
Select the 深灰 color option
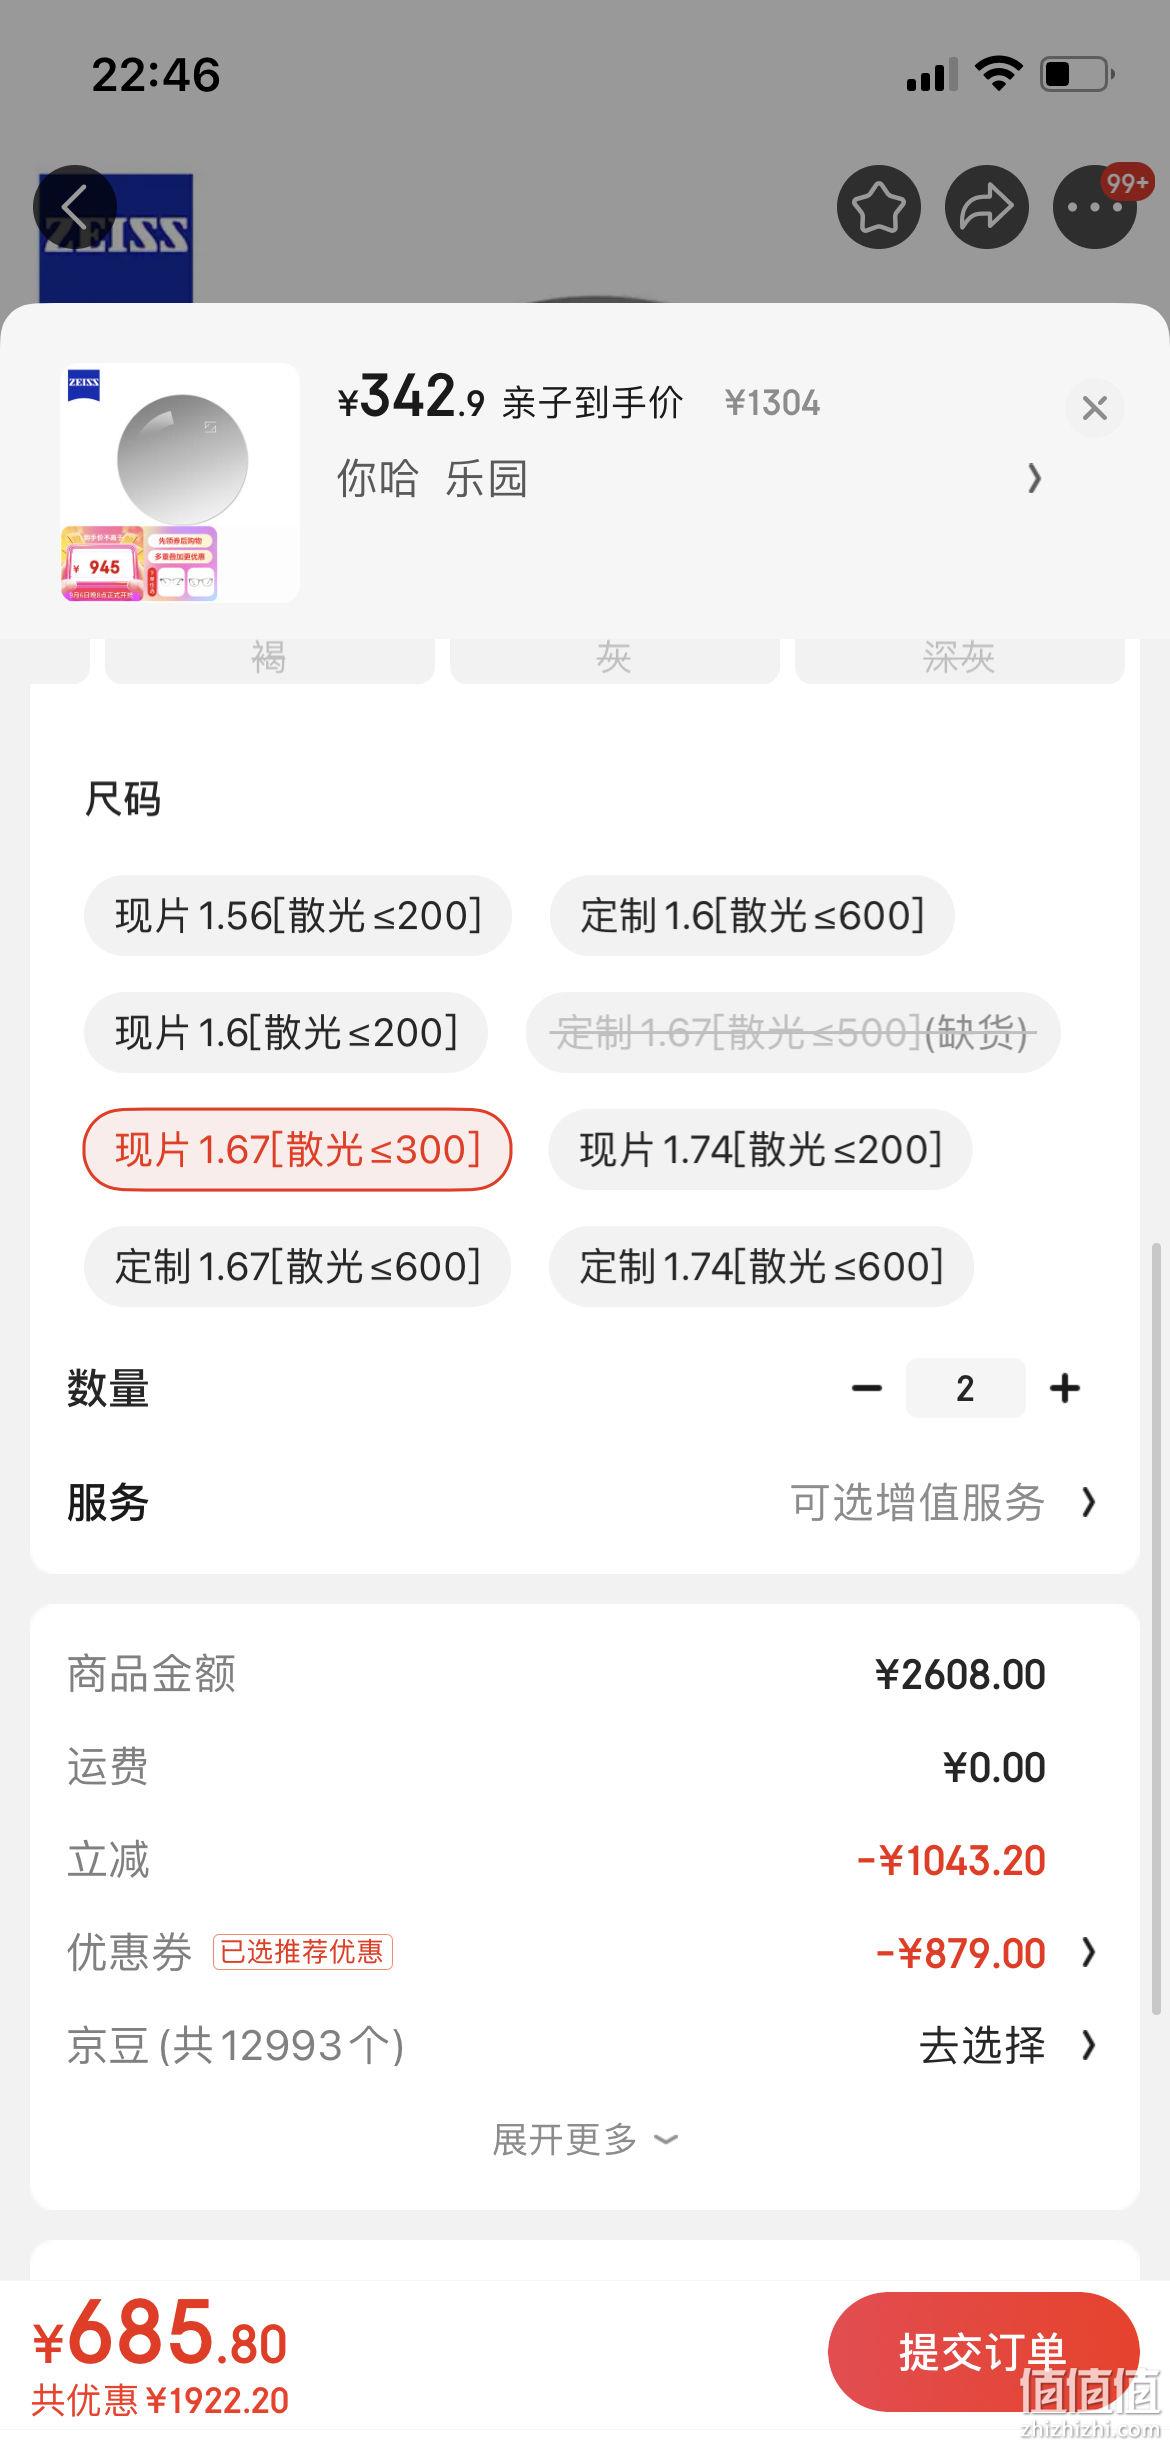click(959, 659)
